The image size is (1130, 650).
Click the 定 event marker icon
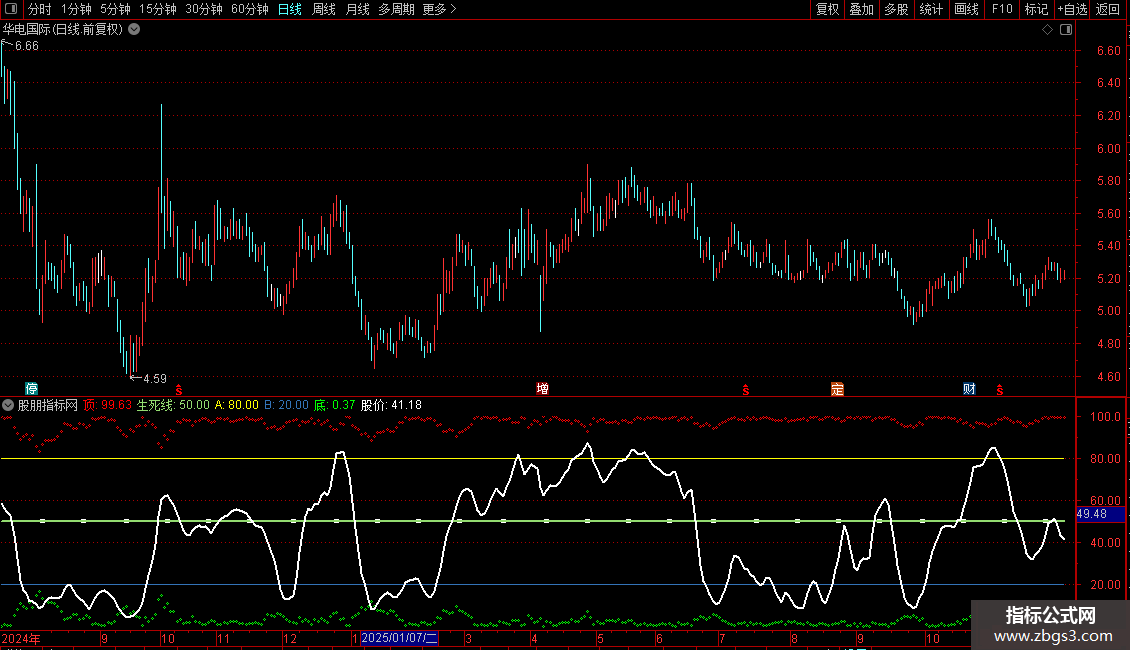tap(836, 389)
